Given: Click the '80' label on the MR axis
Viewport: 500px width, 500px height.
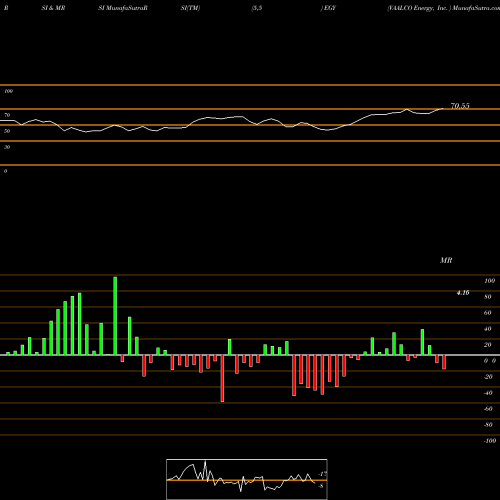Looking at the screenshot, I should (x=488, y=297).
